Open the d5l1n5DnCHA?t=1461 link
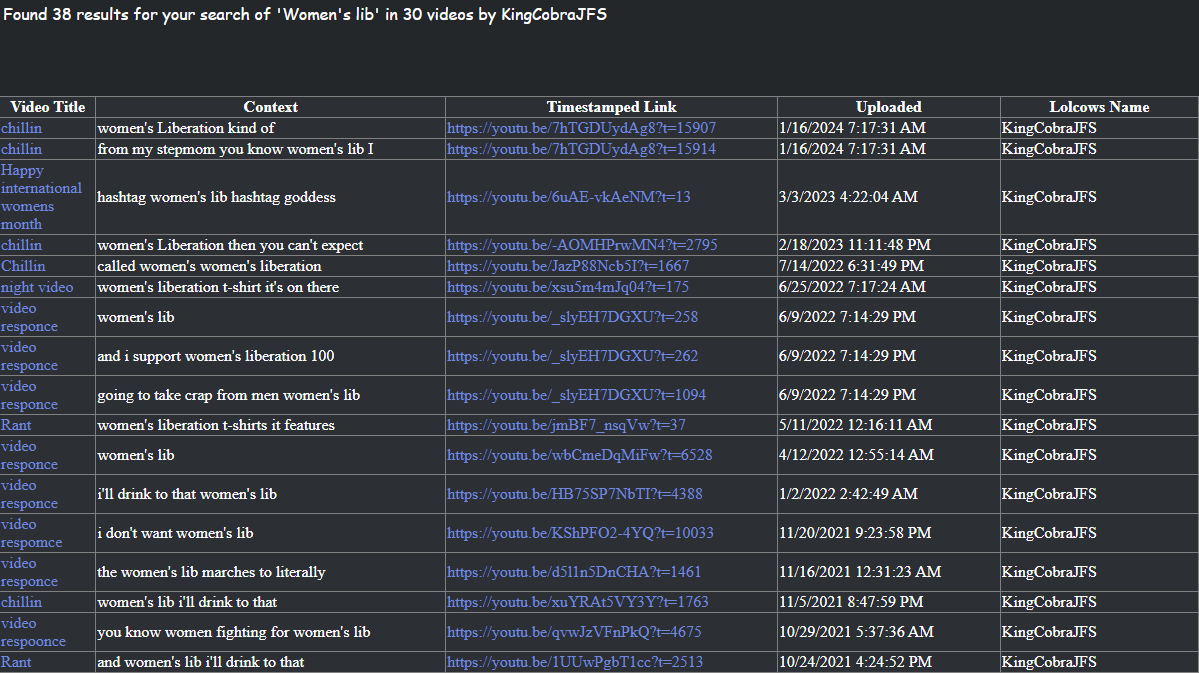The width and height of the screenshot is (1199, 673). (x=574, y=571)
